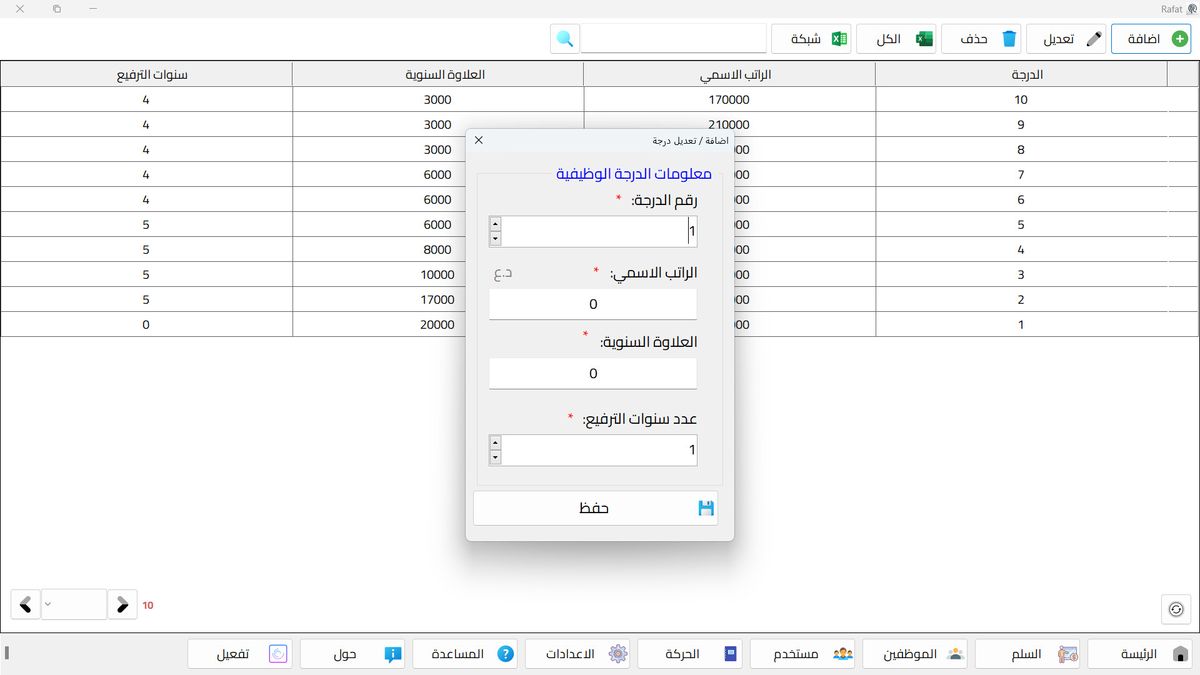1200x675 pixels.
Task: Increase grade number with up arrow
Action: click(495, 224)
